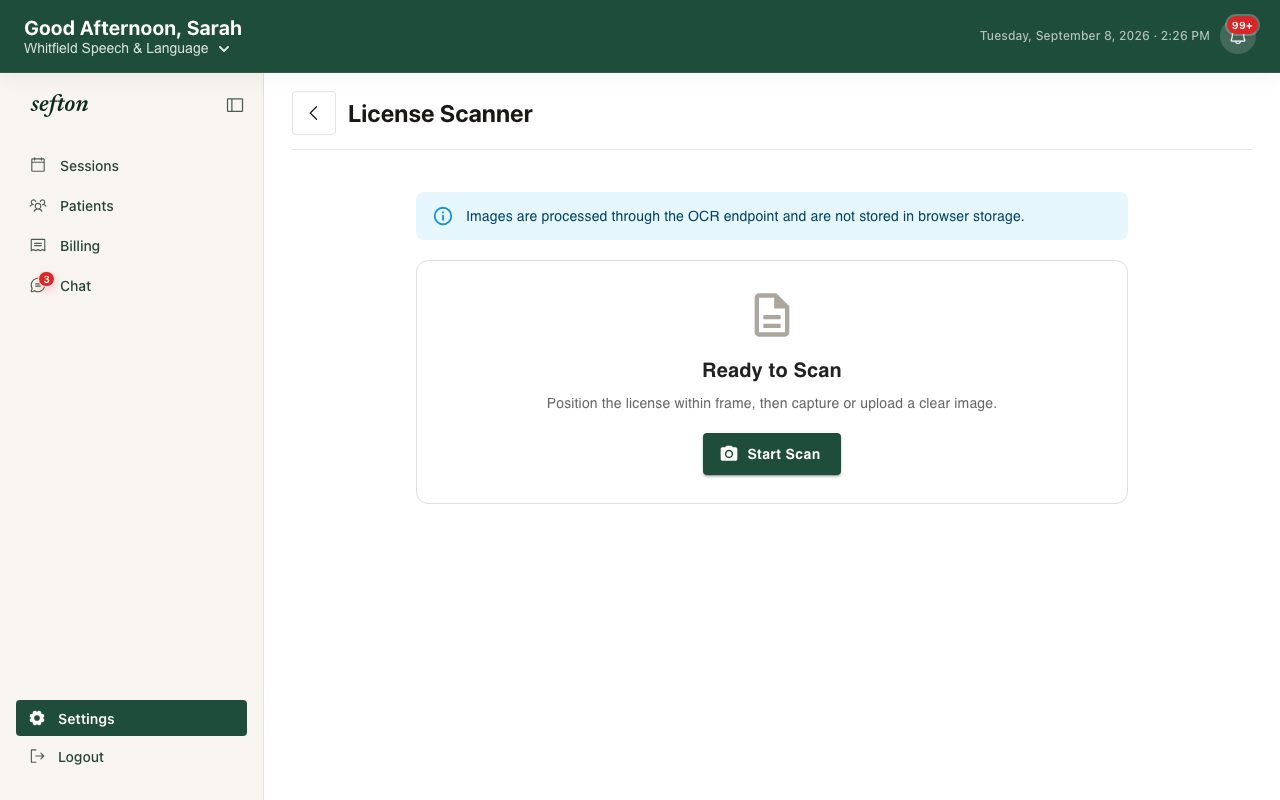The image size is (1280, 800).
Task: Expand Whitfield Speech & Language practice switcher
Action: coord(127,49)
